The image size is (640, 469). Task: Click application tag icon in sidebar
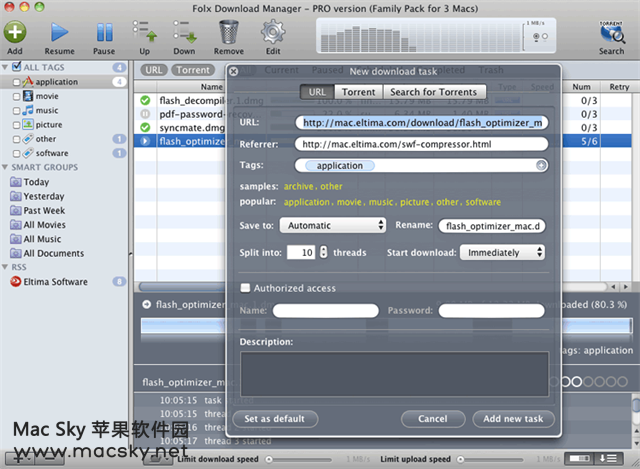[28, 82]
